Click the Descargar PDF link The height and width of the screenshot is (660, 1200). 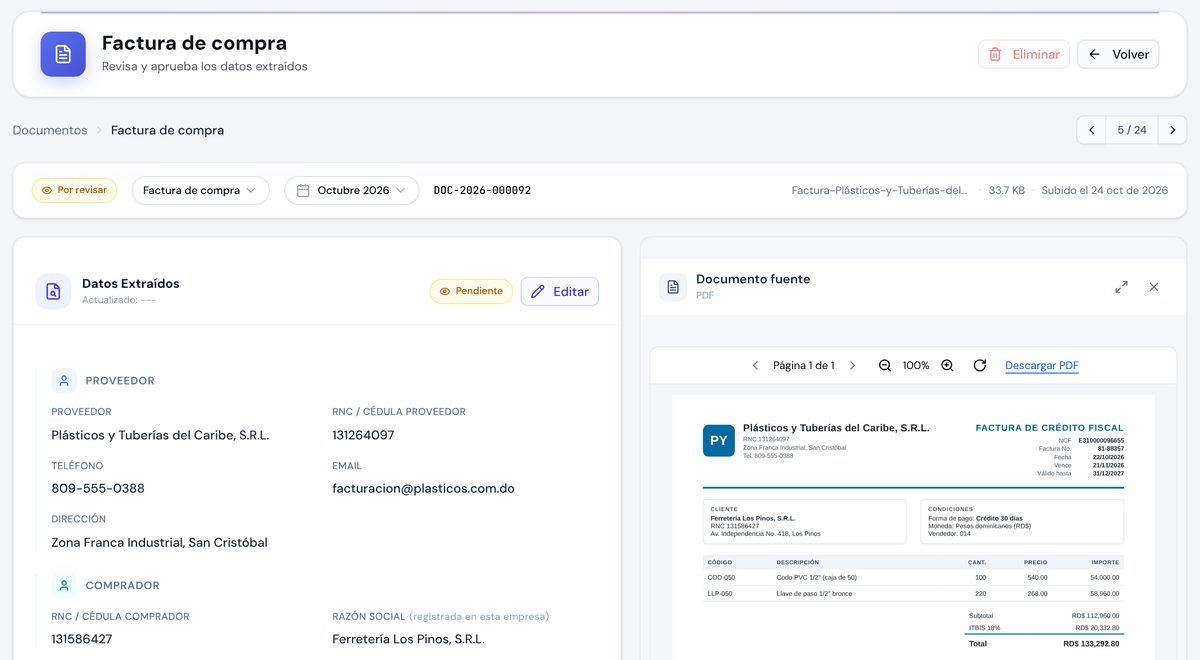[x=1042, y=366]
